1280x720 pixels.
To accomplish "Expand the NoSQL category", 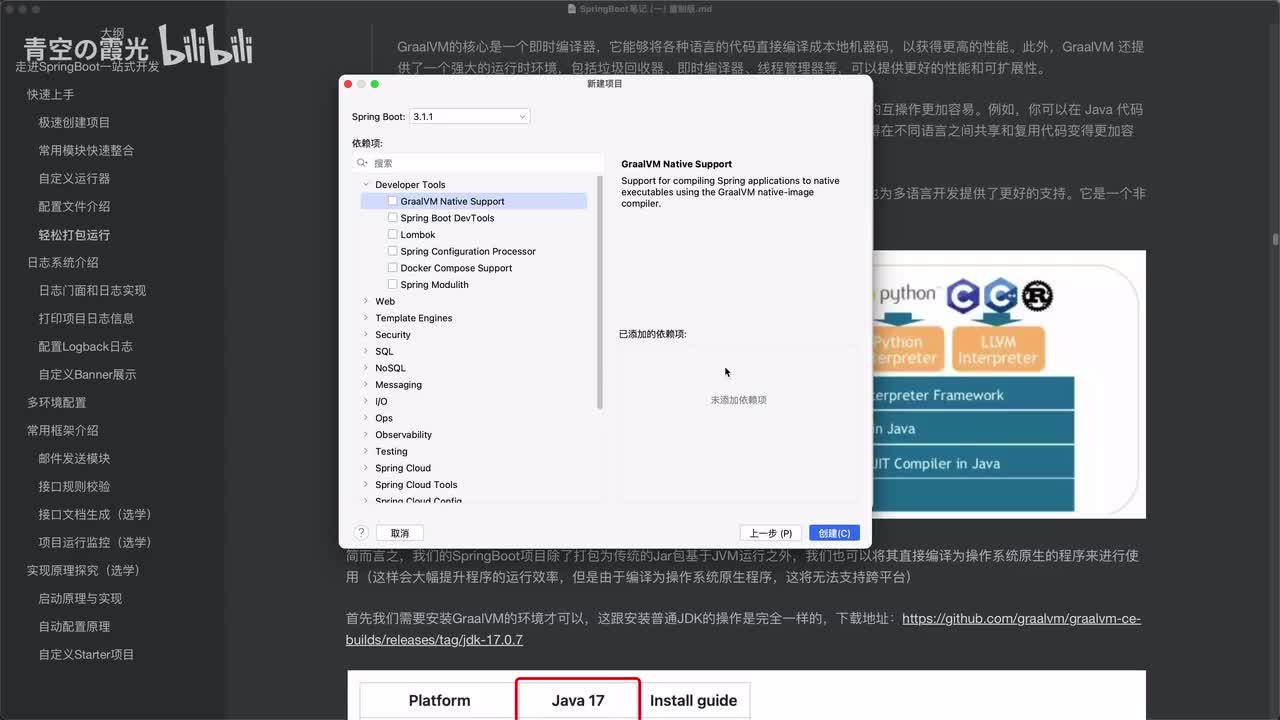I will click(x=366, y=368).
